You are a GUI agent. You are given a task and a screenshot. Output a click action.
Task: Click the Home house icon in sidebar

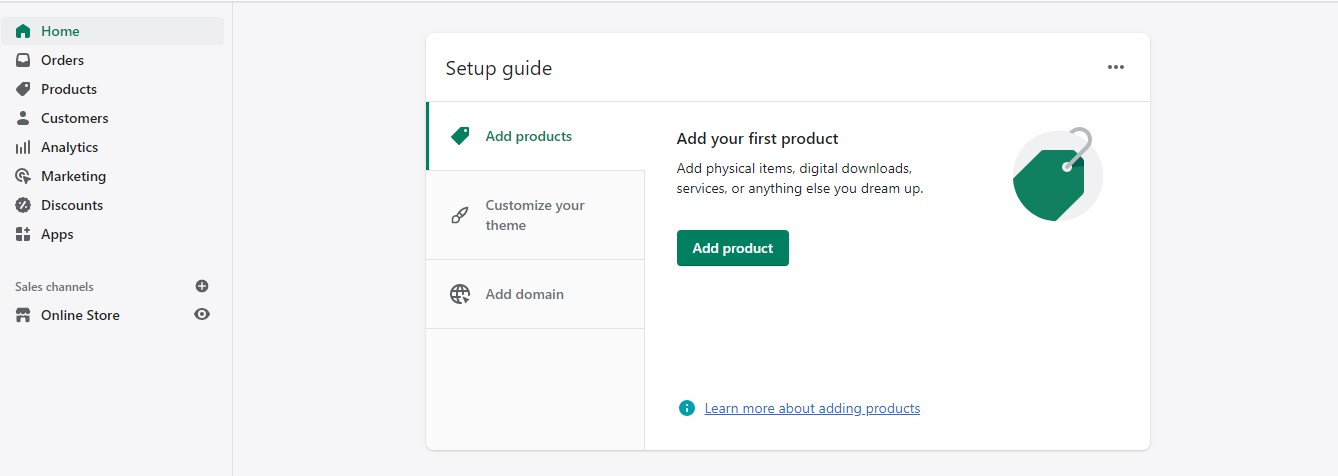[23, 31]
